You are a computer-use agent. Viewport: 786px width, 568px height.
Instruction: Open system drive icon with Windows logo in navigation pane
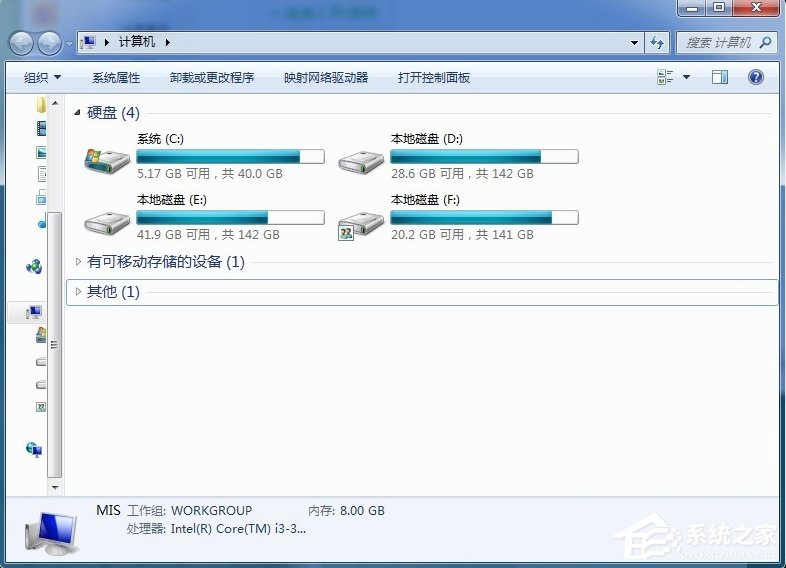41,335
